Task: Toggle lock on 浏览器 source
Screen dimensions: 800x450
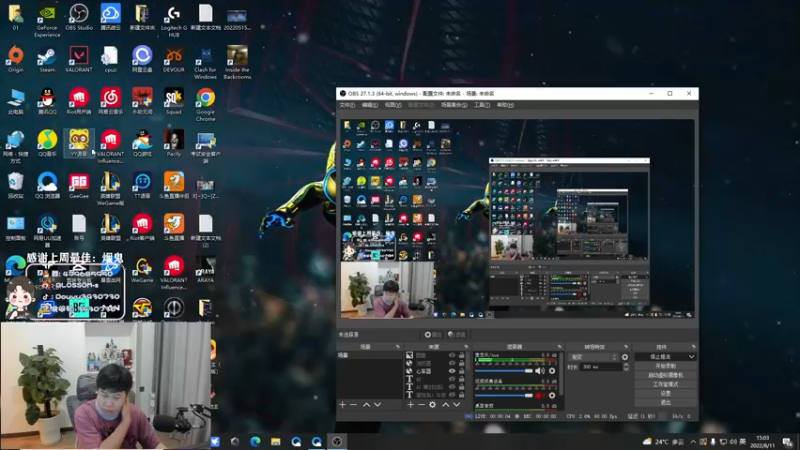Action: pyautogui.click(x=462, y=363)
